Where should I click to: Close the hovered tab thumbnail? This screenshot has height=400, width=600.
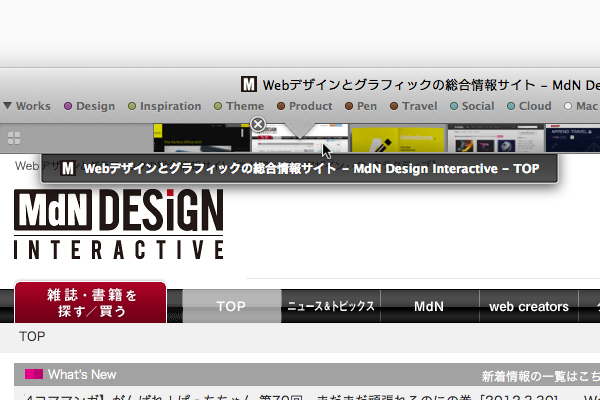pos(258,124)
